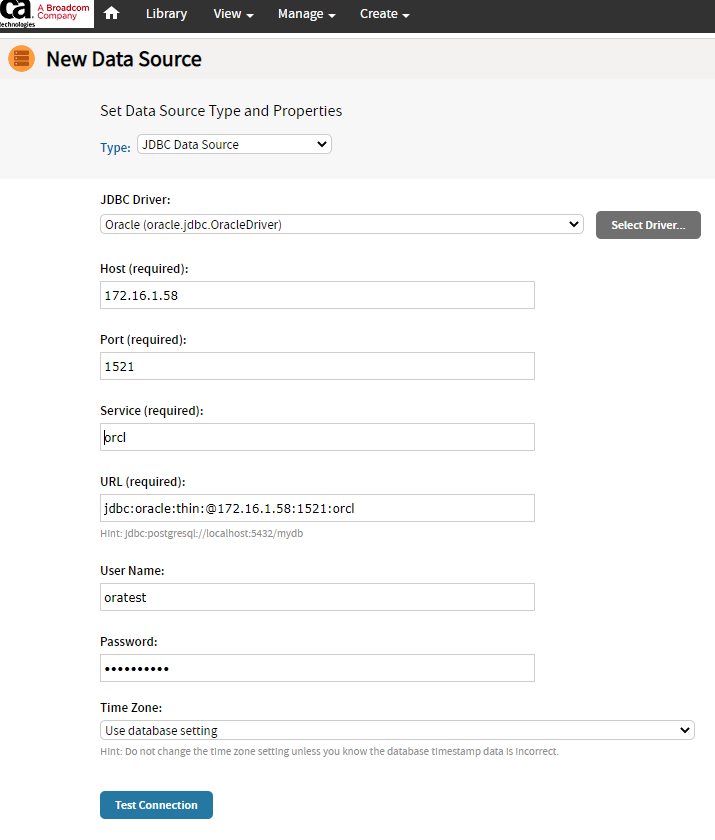Open the Create dropdown arrow
The image size is (715, 840).
point(405,14)
